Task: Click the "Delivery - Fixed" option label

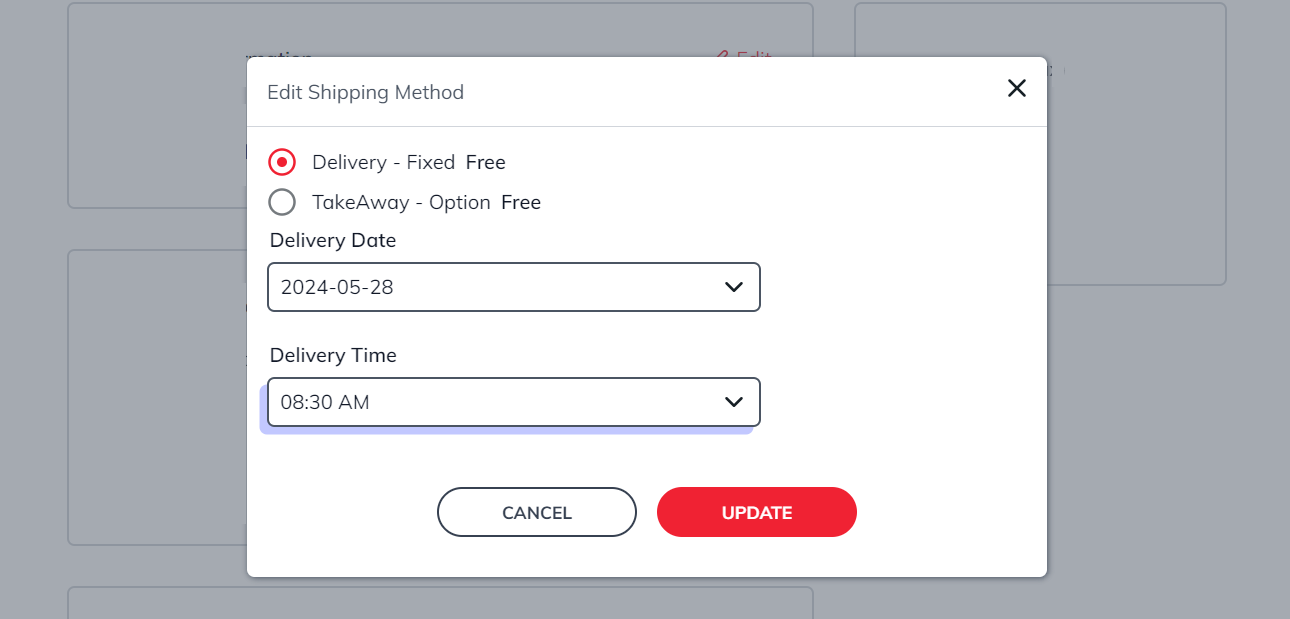Action: coord(383,162)
